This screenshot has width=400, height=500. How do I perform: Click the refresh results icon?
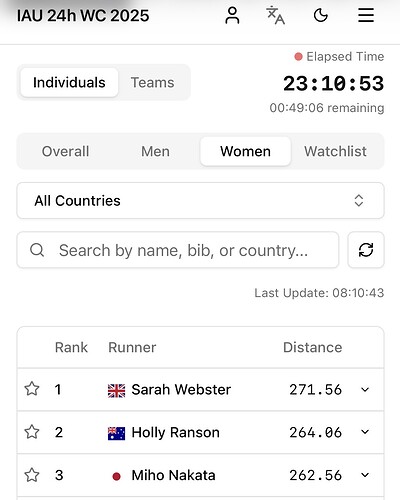pyautogui.click(x=366, y=250)
